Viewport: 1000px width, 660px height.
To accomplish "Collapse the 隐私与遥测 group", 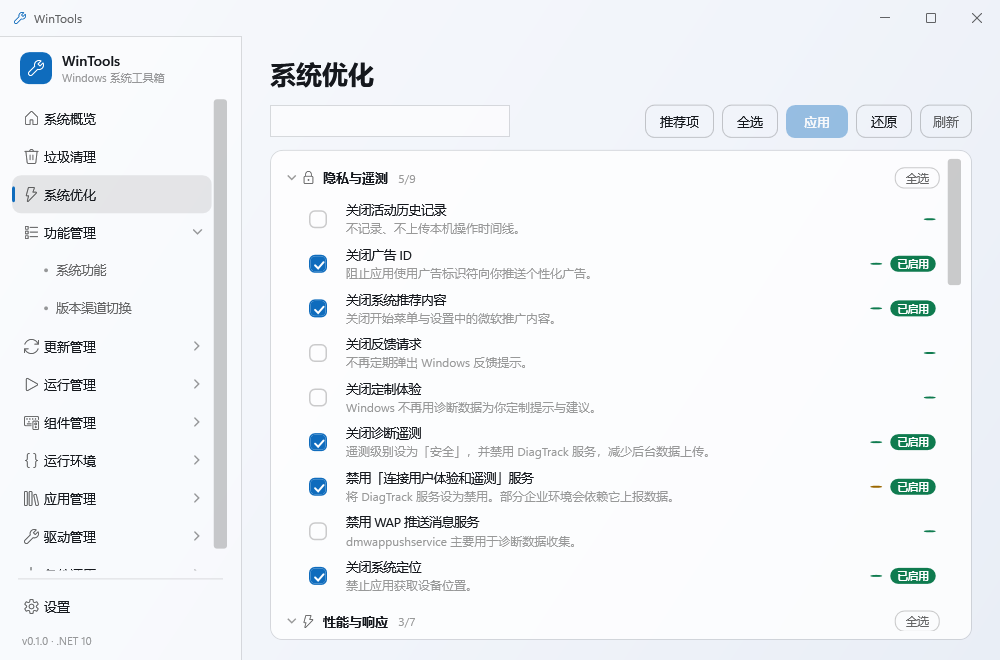I will tap(291, 178).
